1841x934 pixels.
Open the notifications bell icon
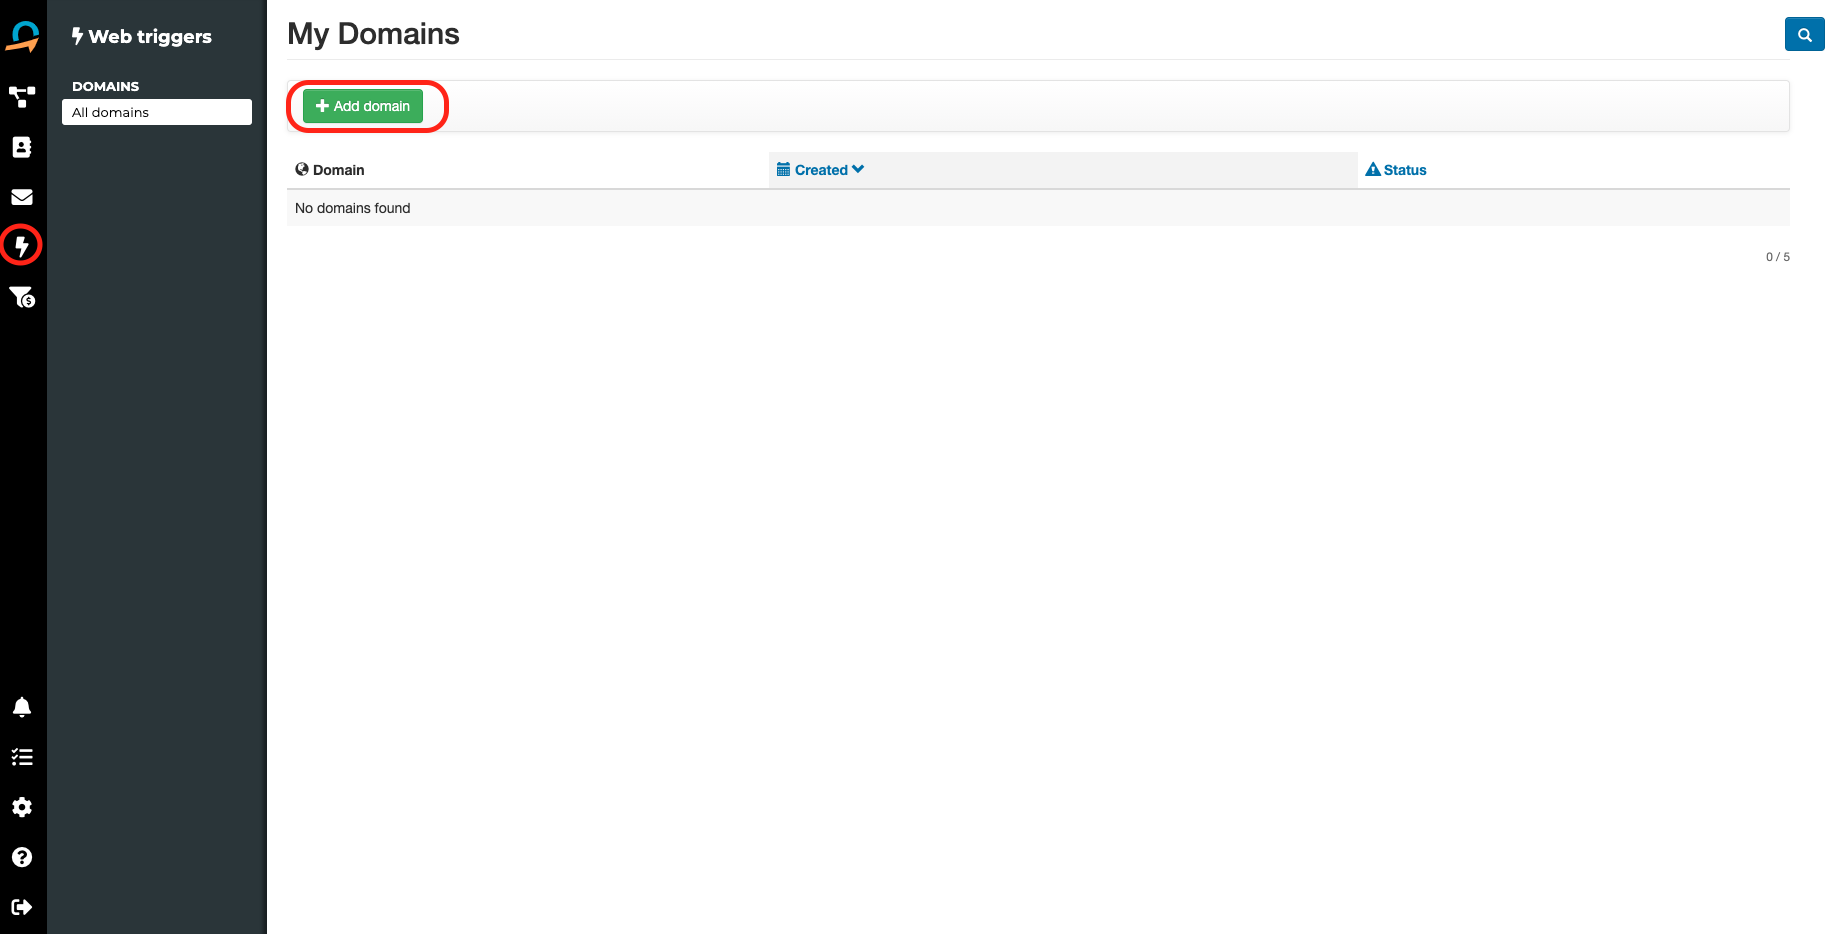(22, 707)
